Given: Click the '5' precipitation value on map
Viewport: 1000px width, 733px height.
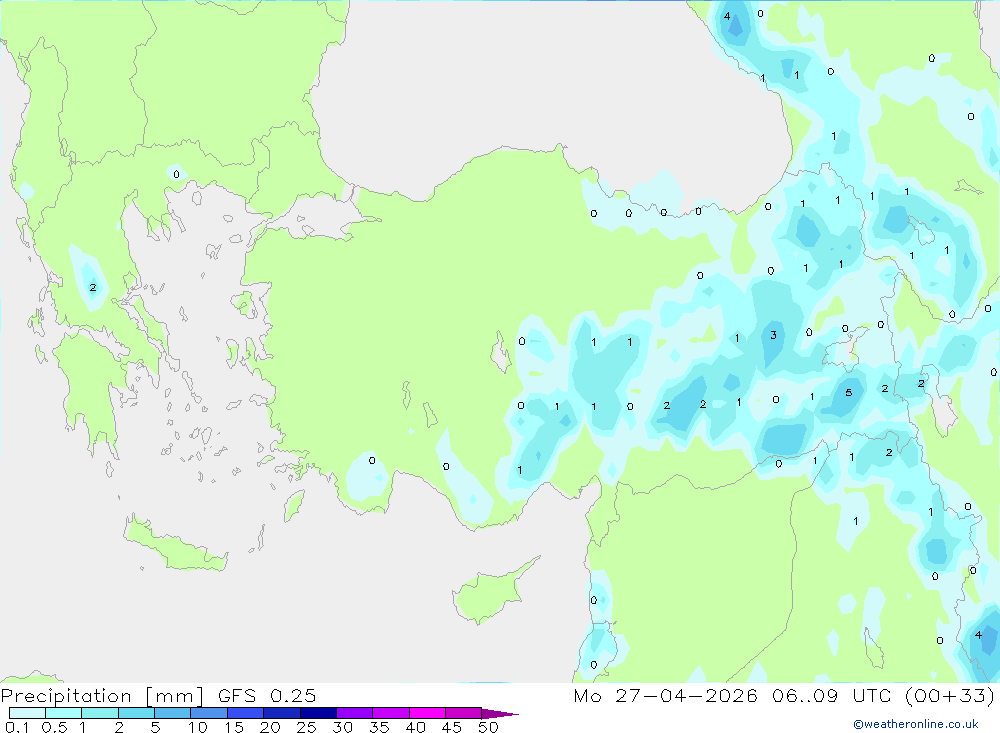Looking at the screenshot, I should pos(848,392).
